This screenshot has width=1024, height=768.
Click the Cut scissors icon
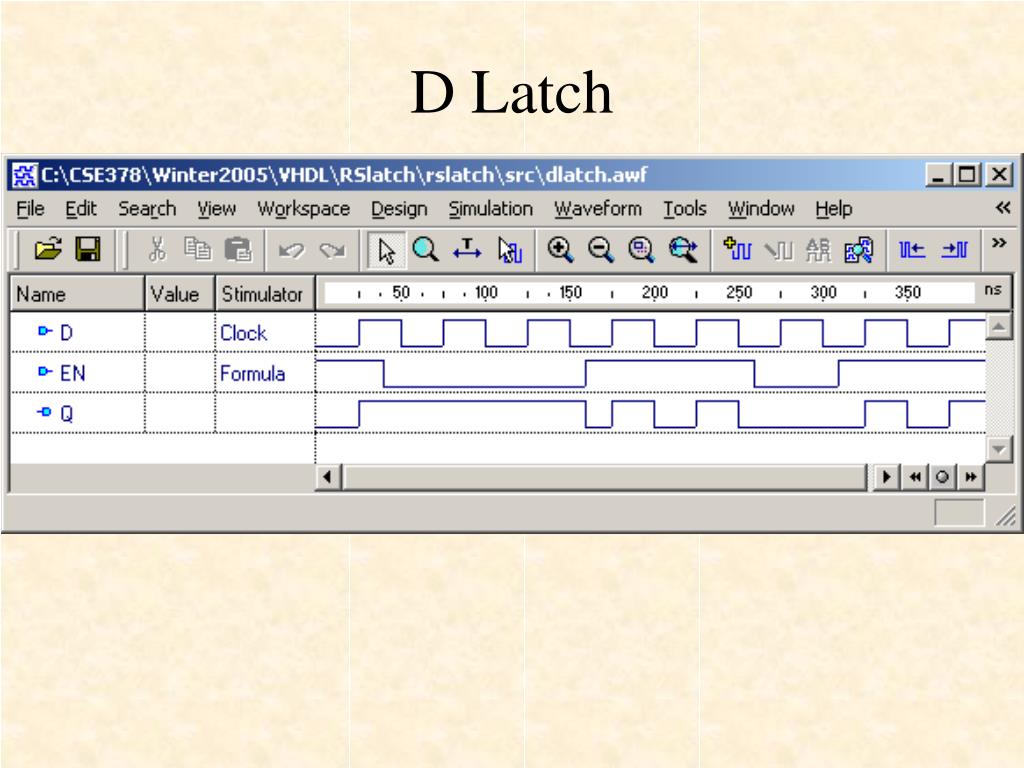(157, 249)
